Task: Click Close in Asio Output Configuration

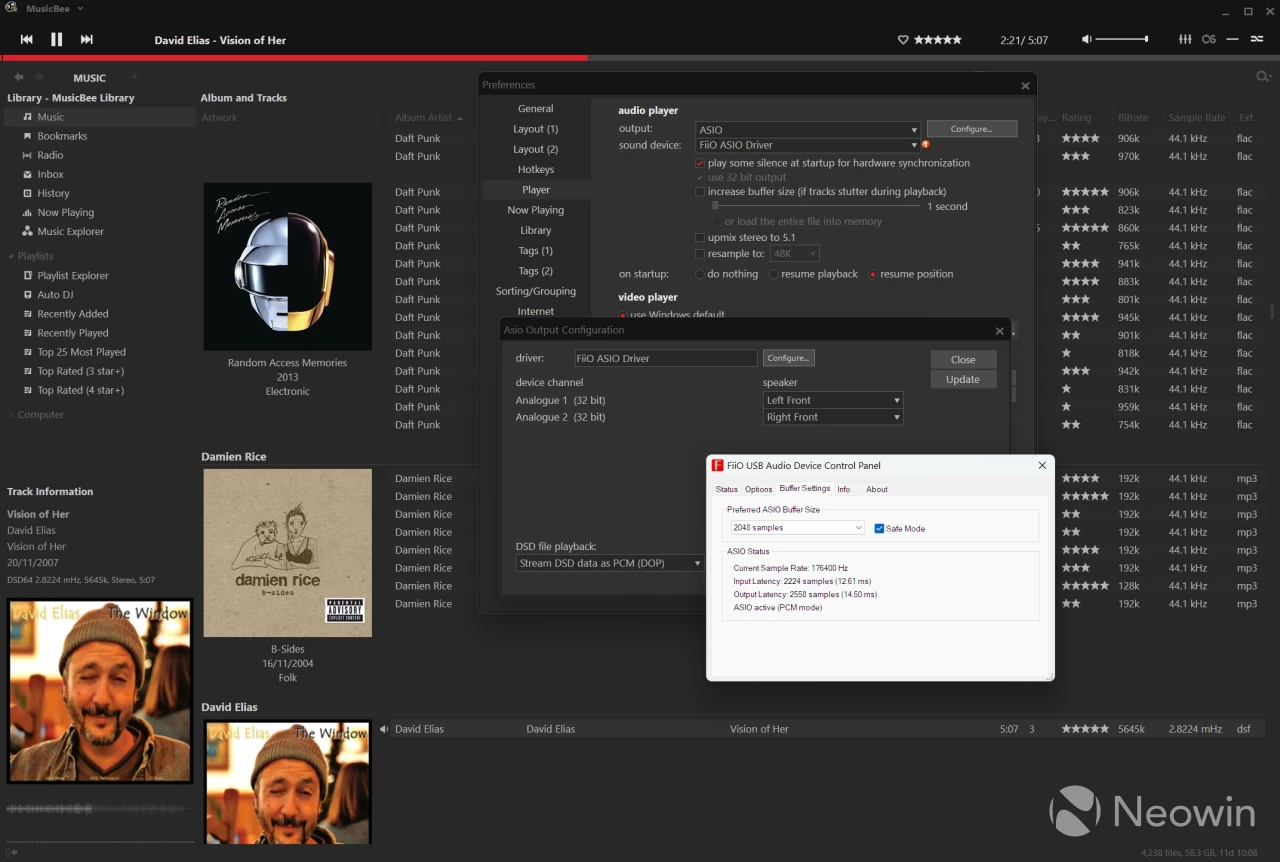Action: [963, 359]
